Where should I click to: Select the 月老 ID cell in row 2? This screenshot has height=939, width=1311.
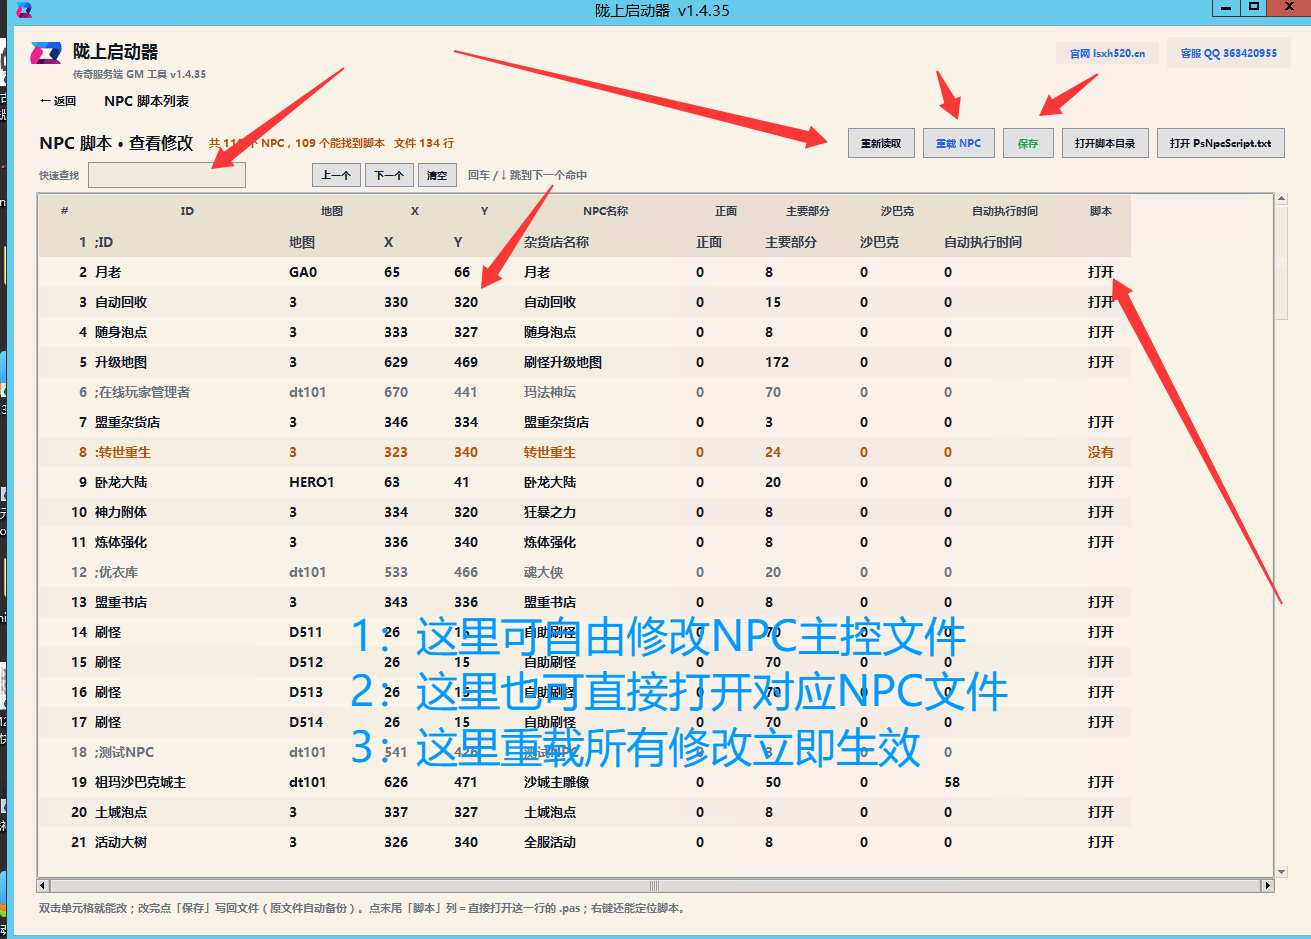[108, 272]
